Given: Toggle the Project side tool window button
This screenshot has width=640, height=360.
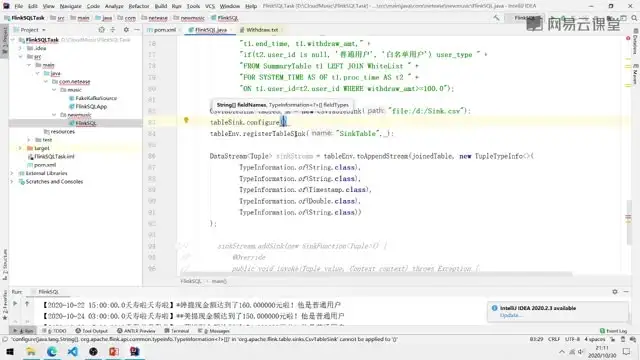Looking at the screenshot, I should coord(4,41).
